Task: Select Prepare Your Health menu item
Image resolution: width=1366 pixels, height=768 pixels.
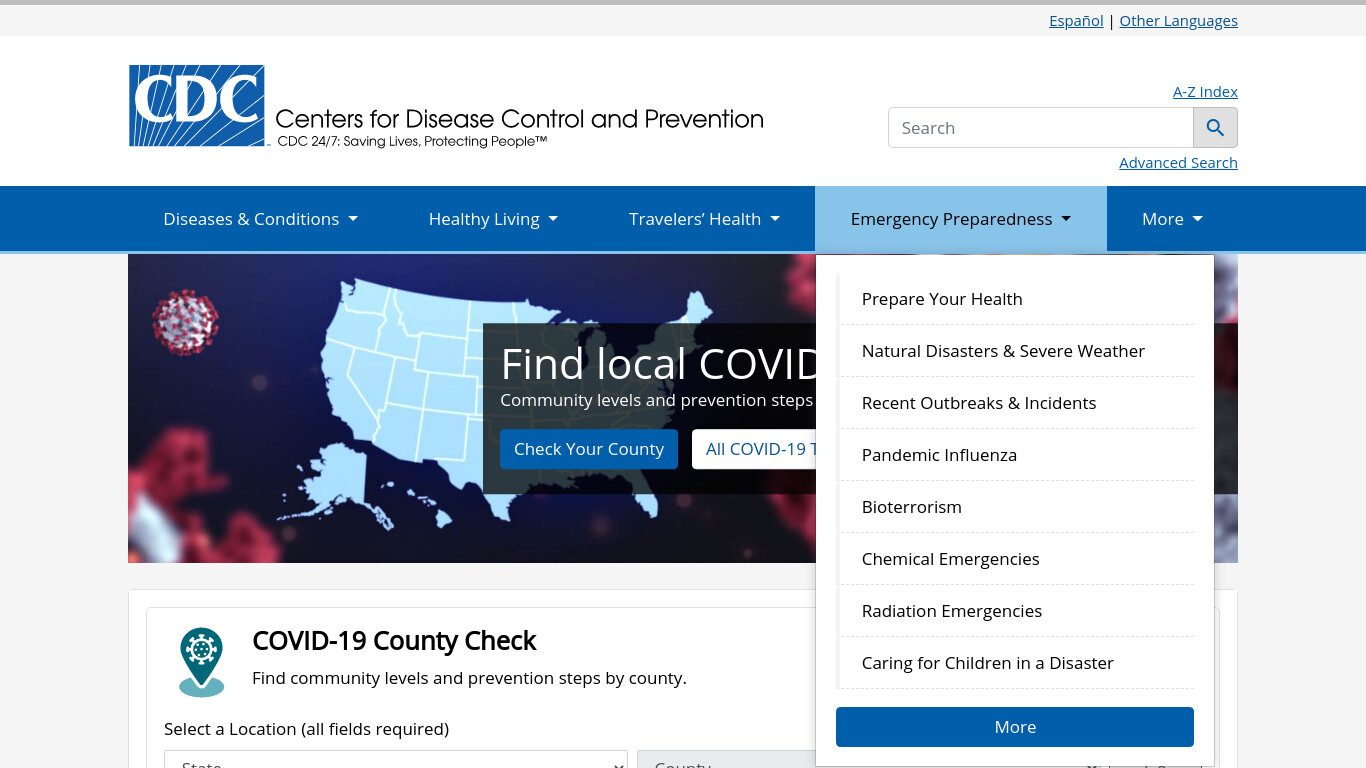Action: [1017, 299]
